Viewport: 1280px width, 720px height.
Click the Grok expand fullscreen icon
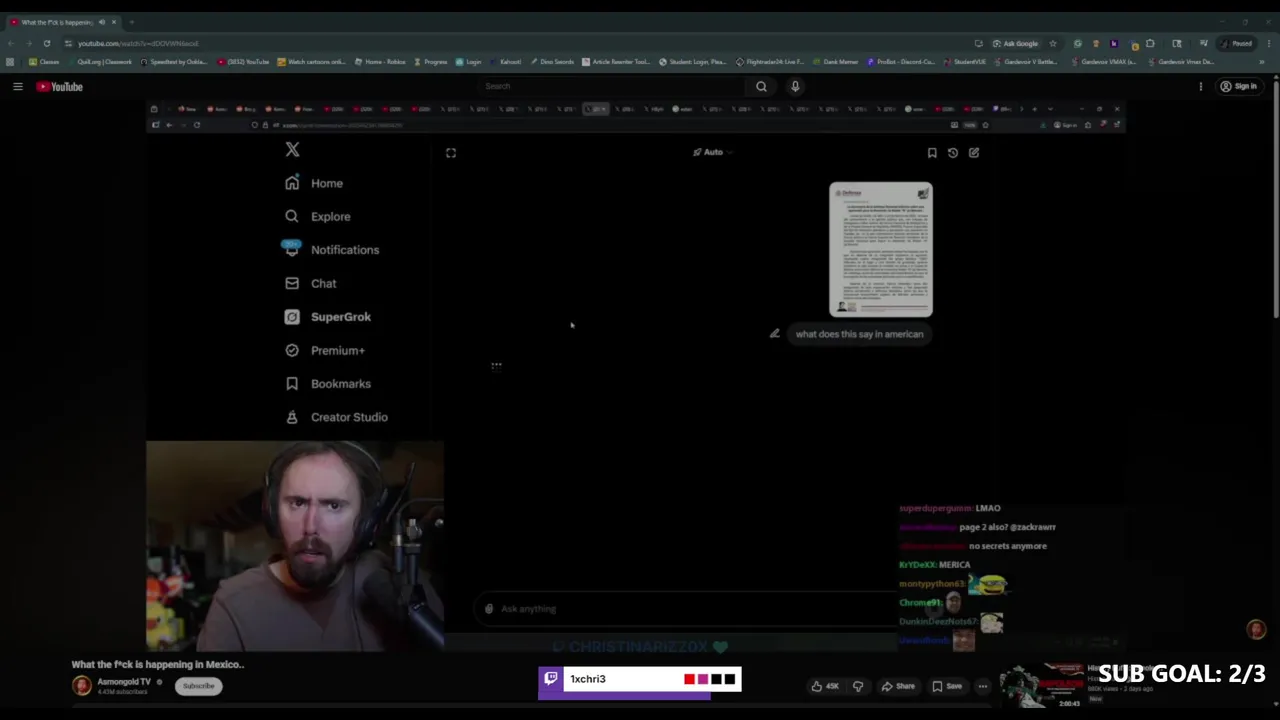coord(451,153)
